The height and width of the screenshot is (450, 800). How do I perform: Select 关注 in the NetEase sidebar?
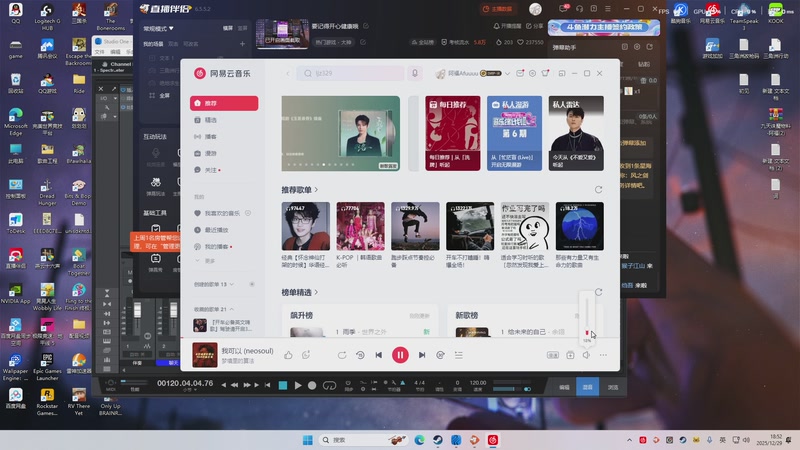224,170
